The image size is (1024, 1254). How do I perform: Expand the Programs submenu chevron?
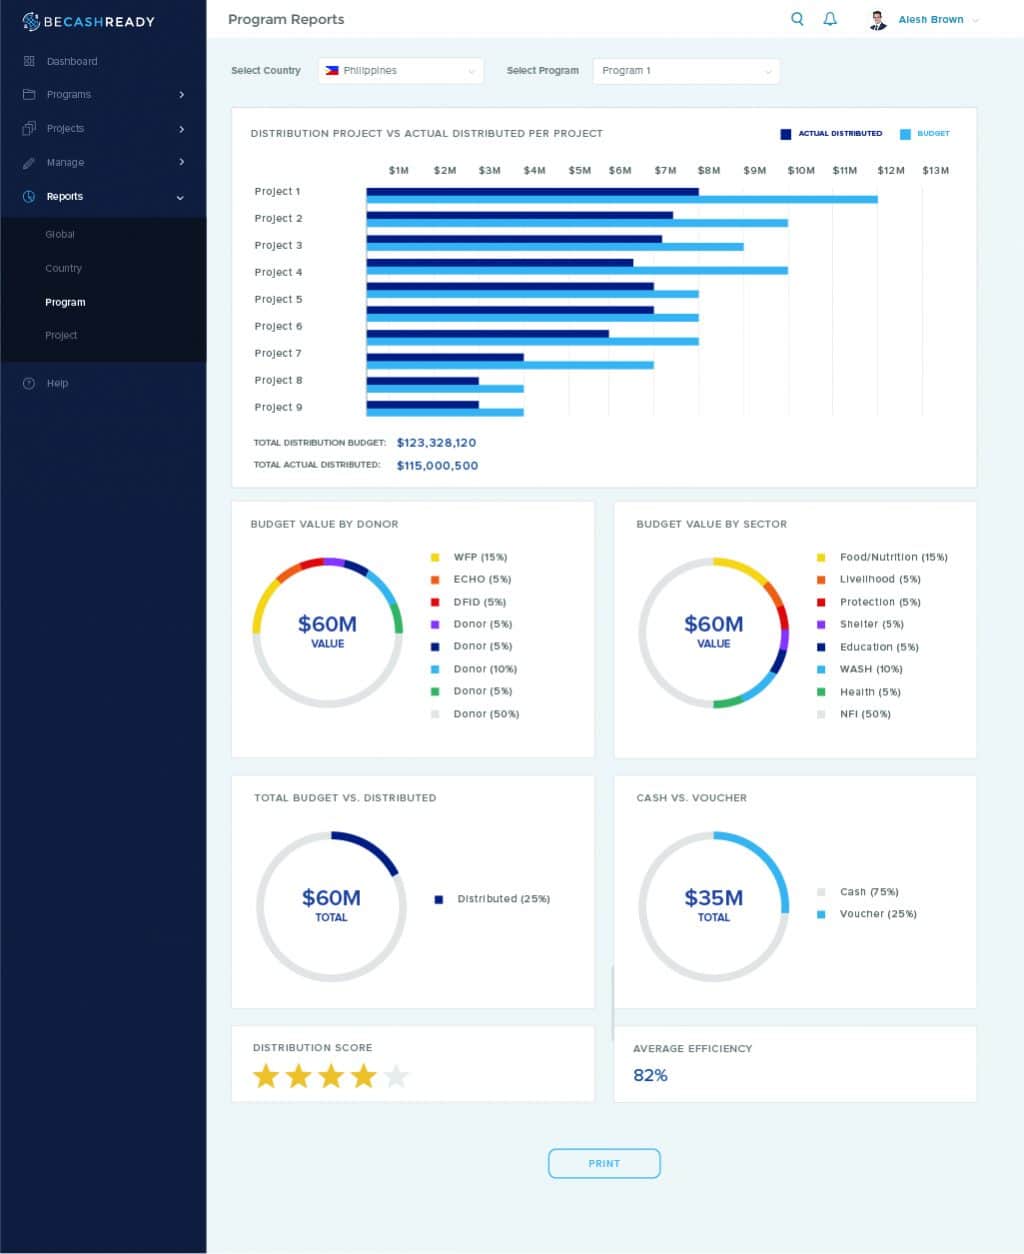pyautogui.click(x=181, y=95)
